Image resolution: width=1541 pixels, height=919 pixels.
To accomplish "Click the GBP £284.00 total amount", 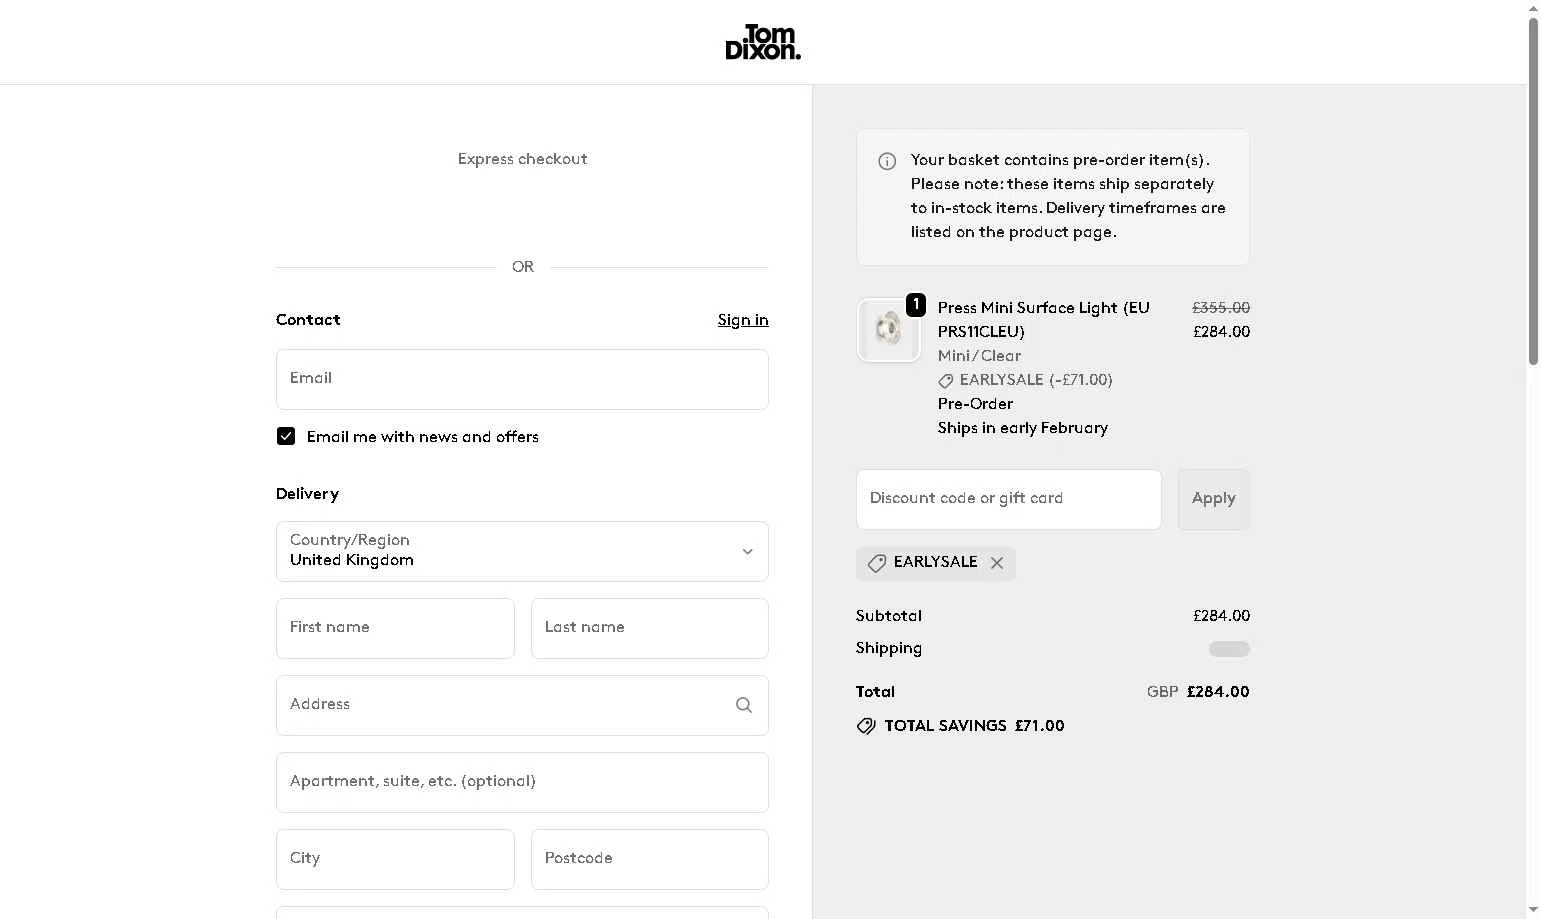I will pos(1198,692).
